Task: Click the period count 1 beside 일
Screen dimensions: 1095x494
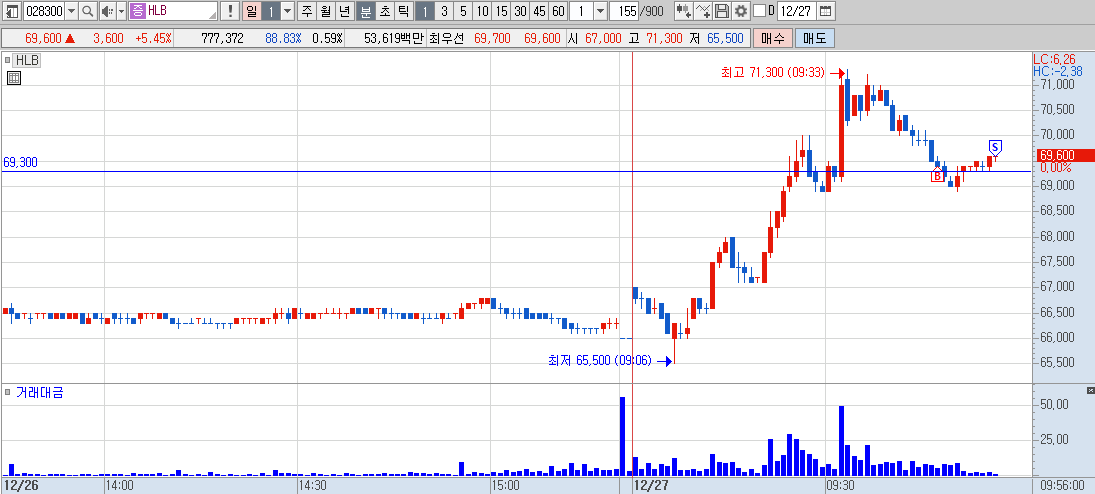Action: pyautogui.click(x=271, y=10)
